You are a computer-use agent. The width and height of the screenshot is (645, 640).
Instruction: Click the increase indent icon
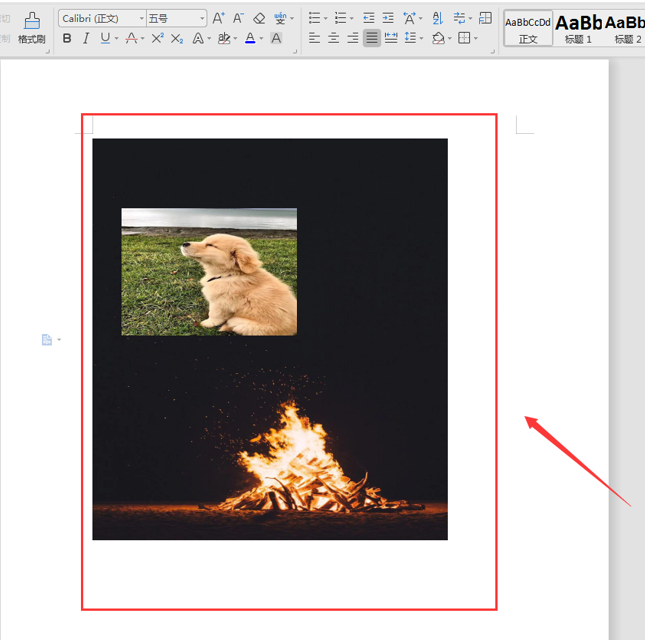point(388,18)
